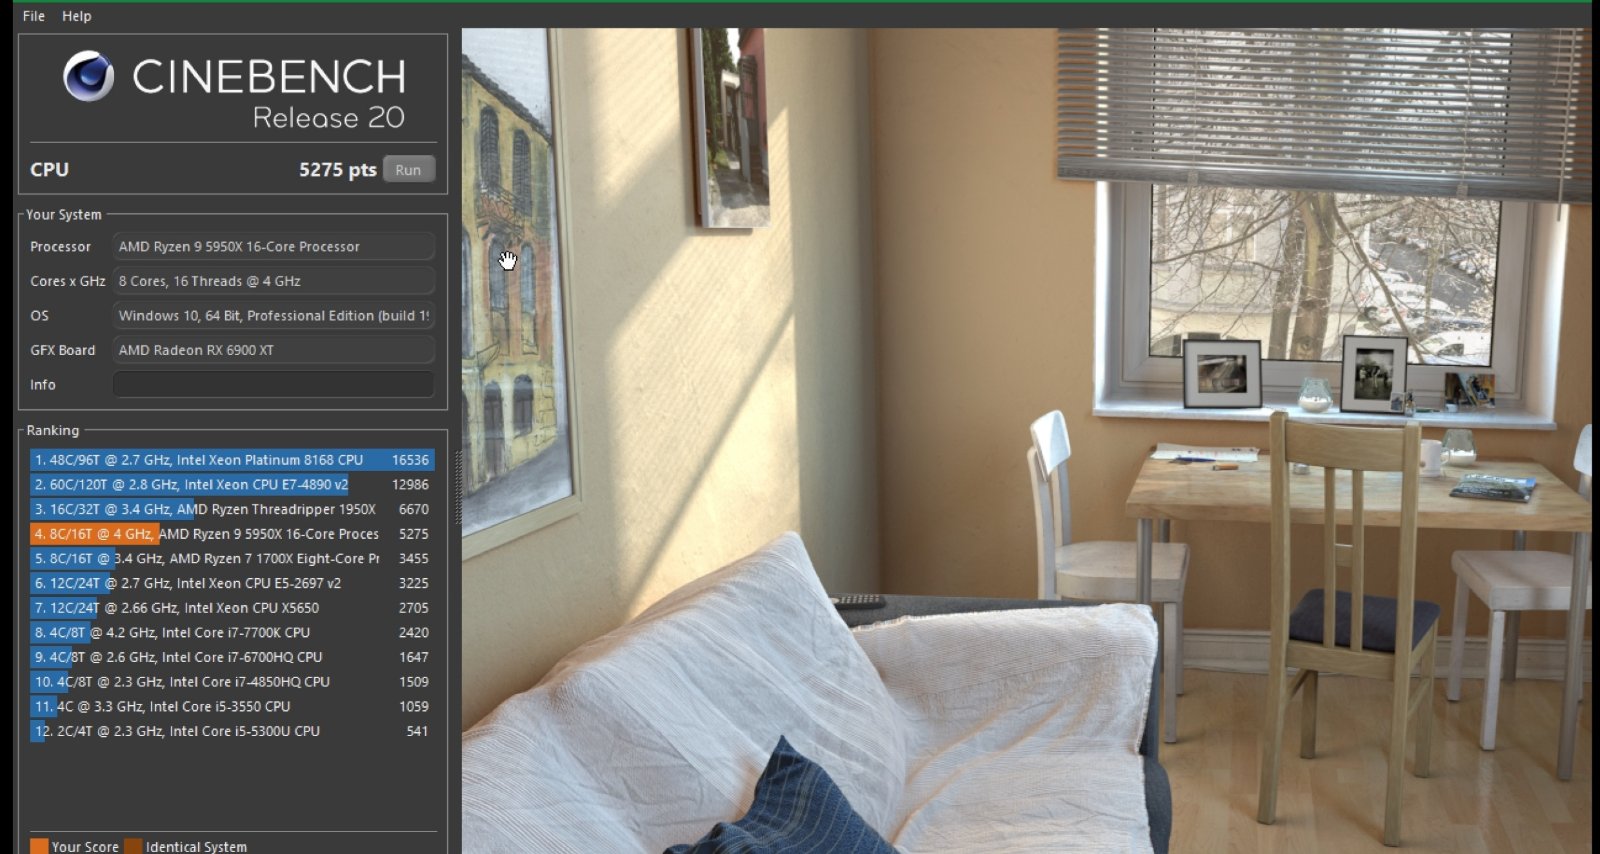This screenshot has height=854, width=1600.
Task: Select the OS field showing Windows 10
Action: [x=274, y=316]
